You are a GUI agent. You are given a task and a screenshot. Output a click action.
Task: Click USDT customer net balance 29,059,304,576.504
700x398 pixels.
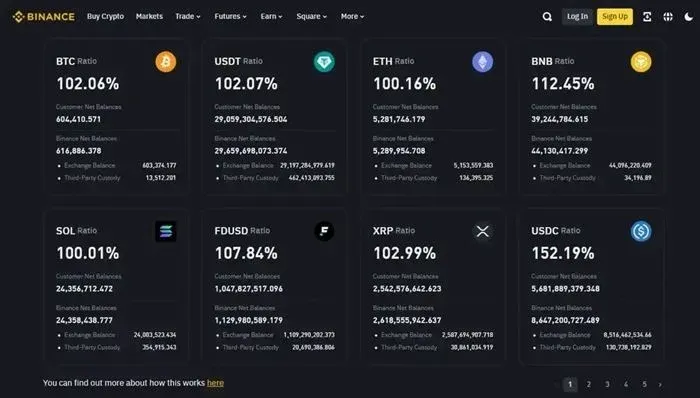click(x=251, y=119)
